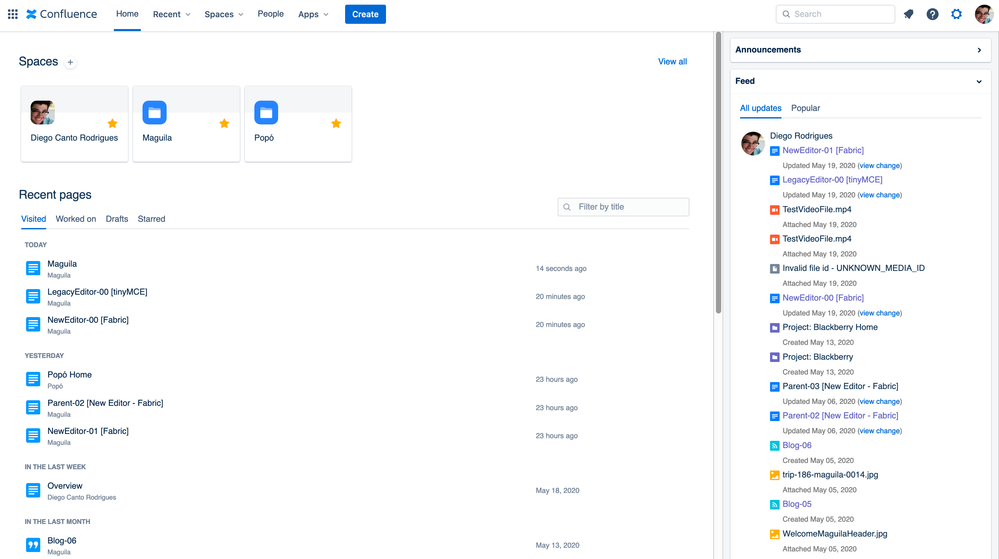Open the People menu item
The image size is (999, 559).
[x=271, y=14]
